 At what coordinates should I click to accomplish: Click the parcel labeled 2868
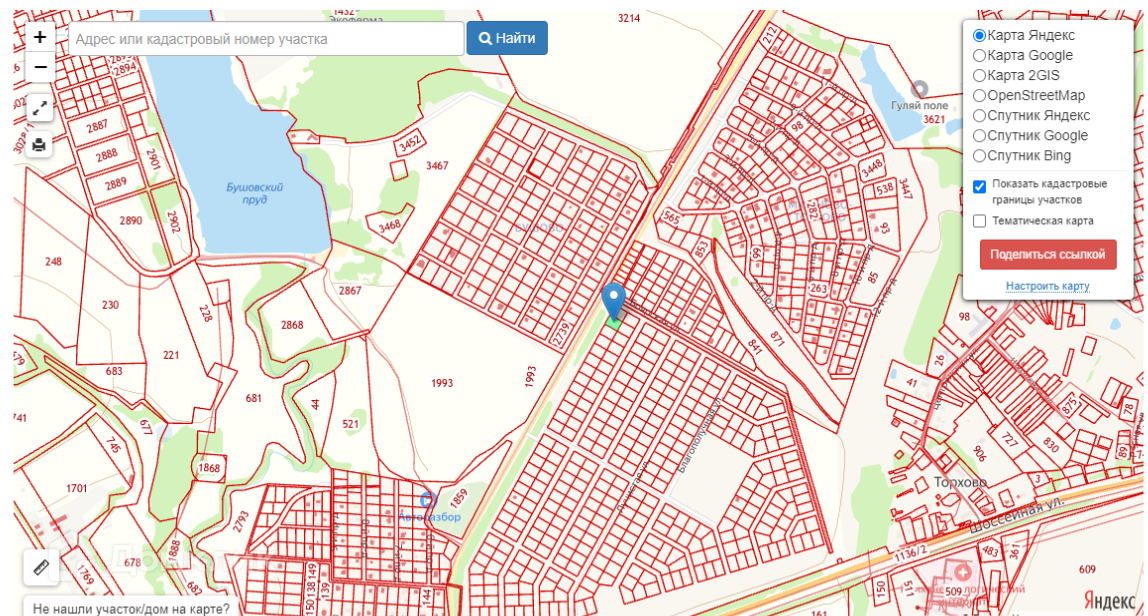pos(292,325)
